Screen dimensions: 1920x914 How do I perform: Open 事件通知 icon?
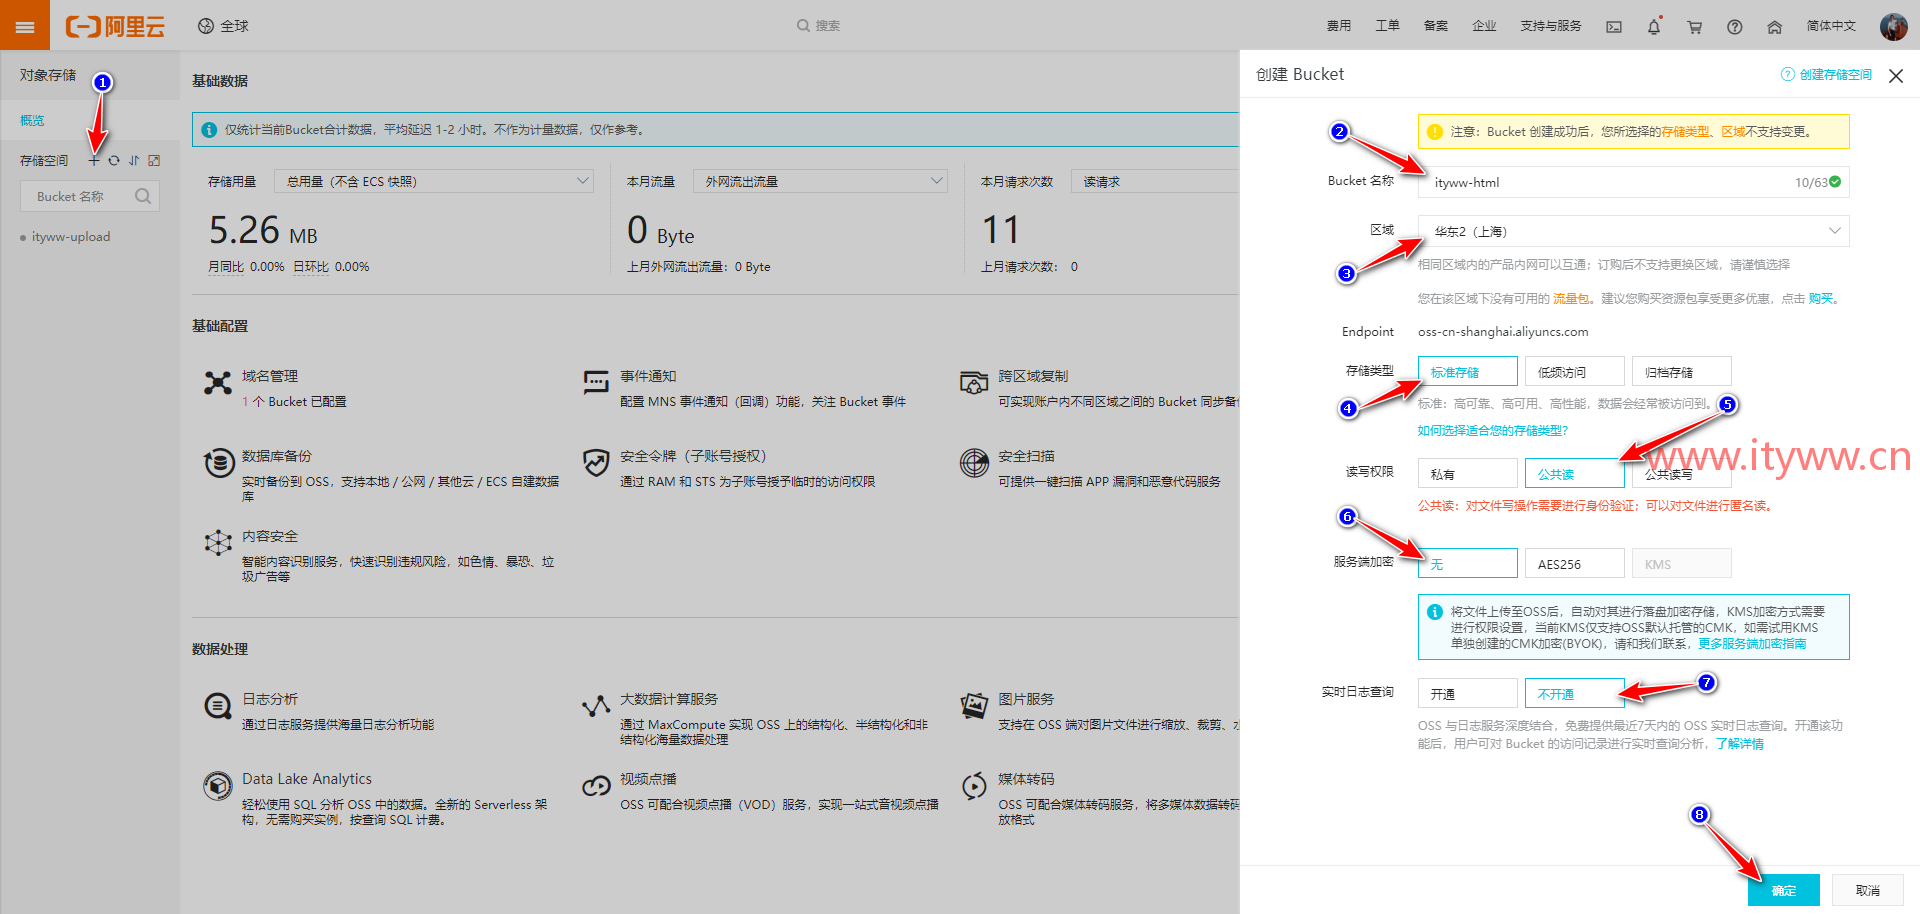click(x=596, y=383)
